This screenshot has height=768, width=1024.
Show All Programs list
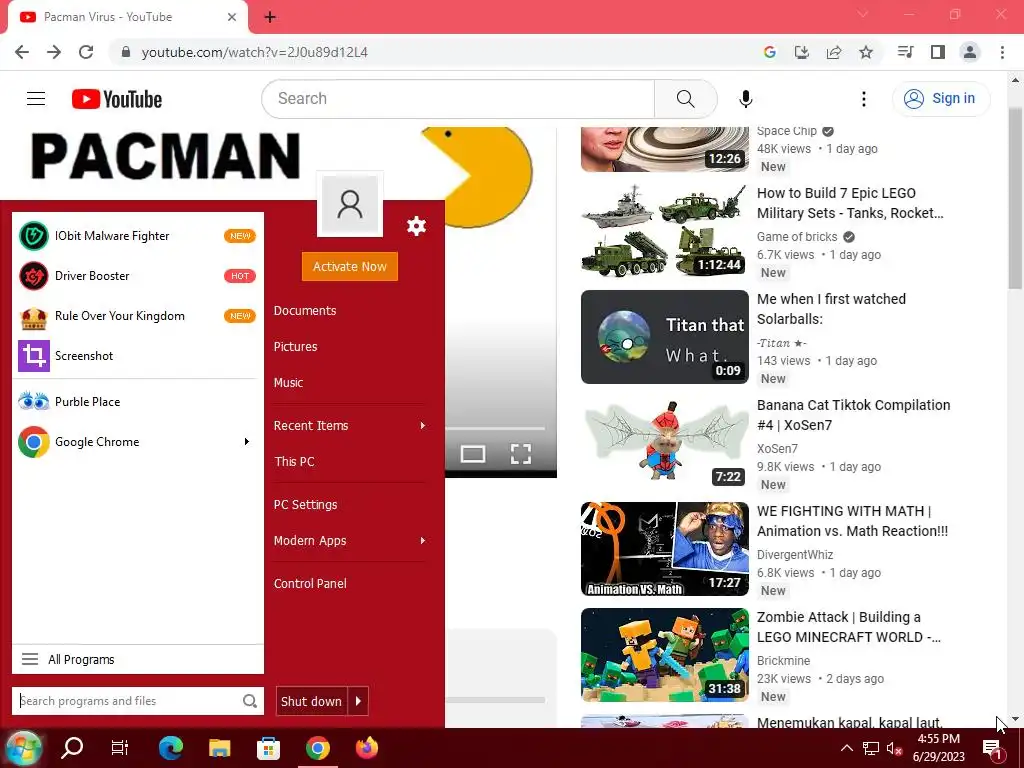[138, 660]
